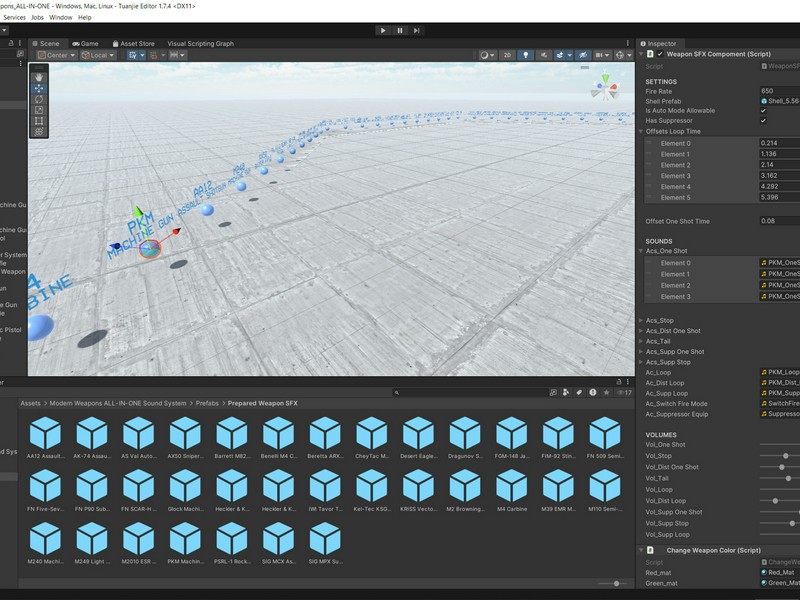Open the Local handle rotation dropdown
This screenshot has width=800, height=600.
98,55
